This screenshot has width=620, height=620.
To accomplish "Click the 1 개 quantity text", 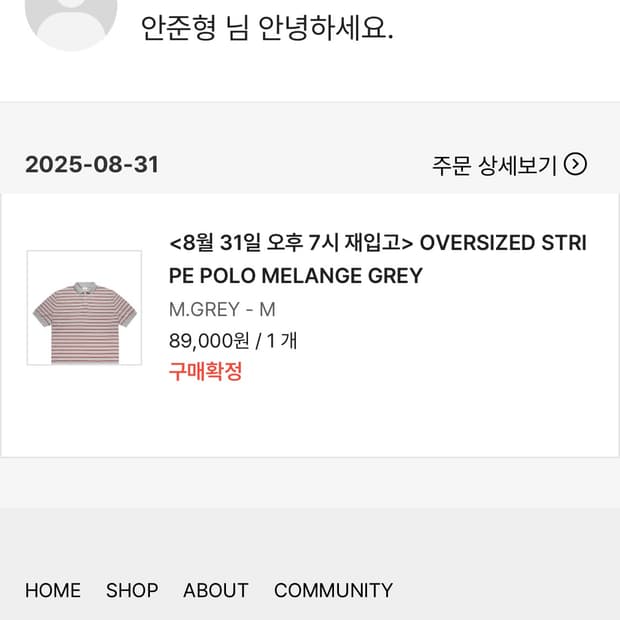I will point(282,341).
